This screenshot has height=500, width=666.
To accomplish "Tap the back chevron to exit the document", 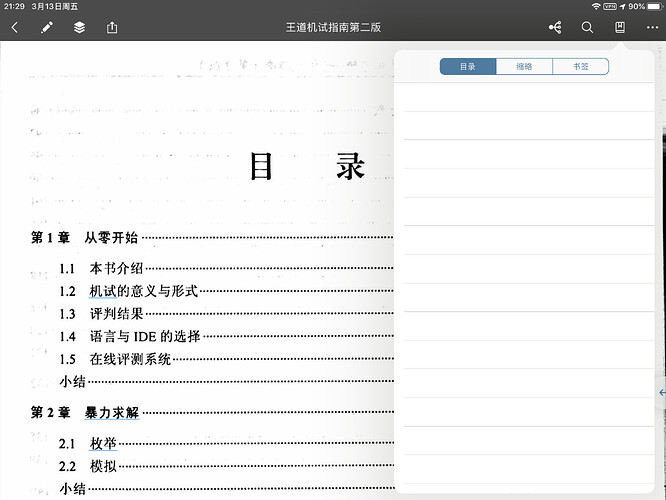I will pyautogui.click(x=15, y=28).
